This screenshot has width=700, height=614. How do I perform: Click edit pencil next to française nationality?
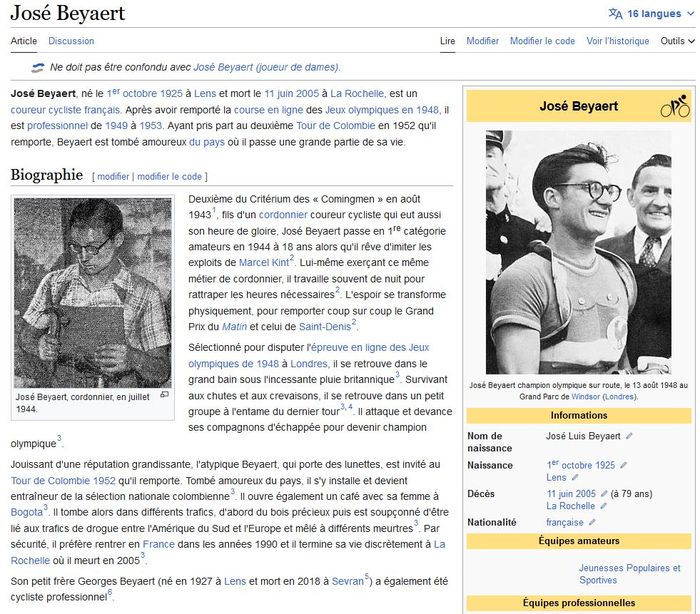593,523
